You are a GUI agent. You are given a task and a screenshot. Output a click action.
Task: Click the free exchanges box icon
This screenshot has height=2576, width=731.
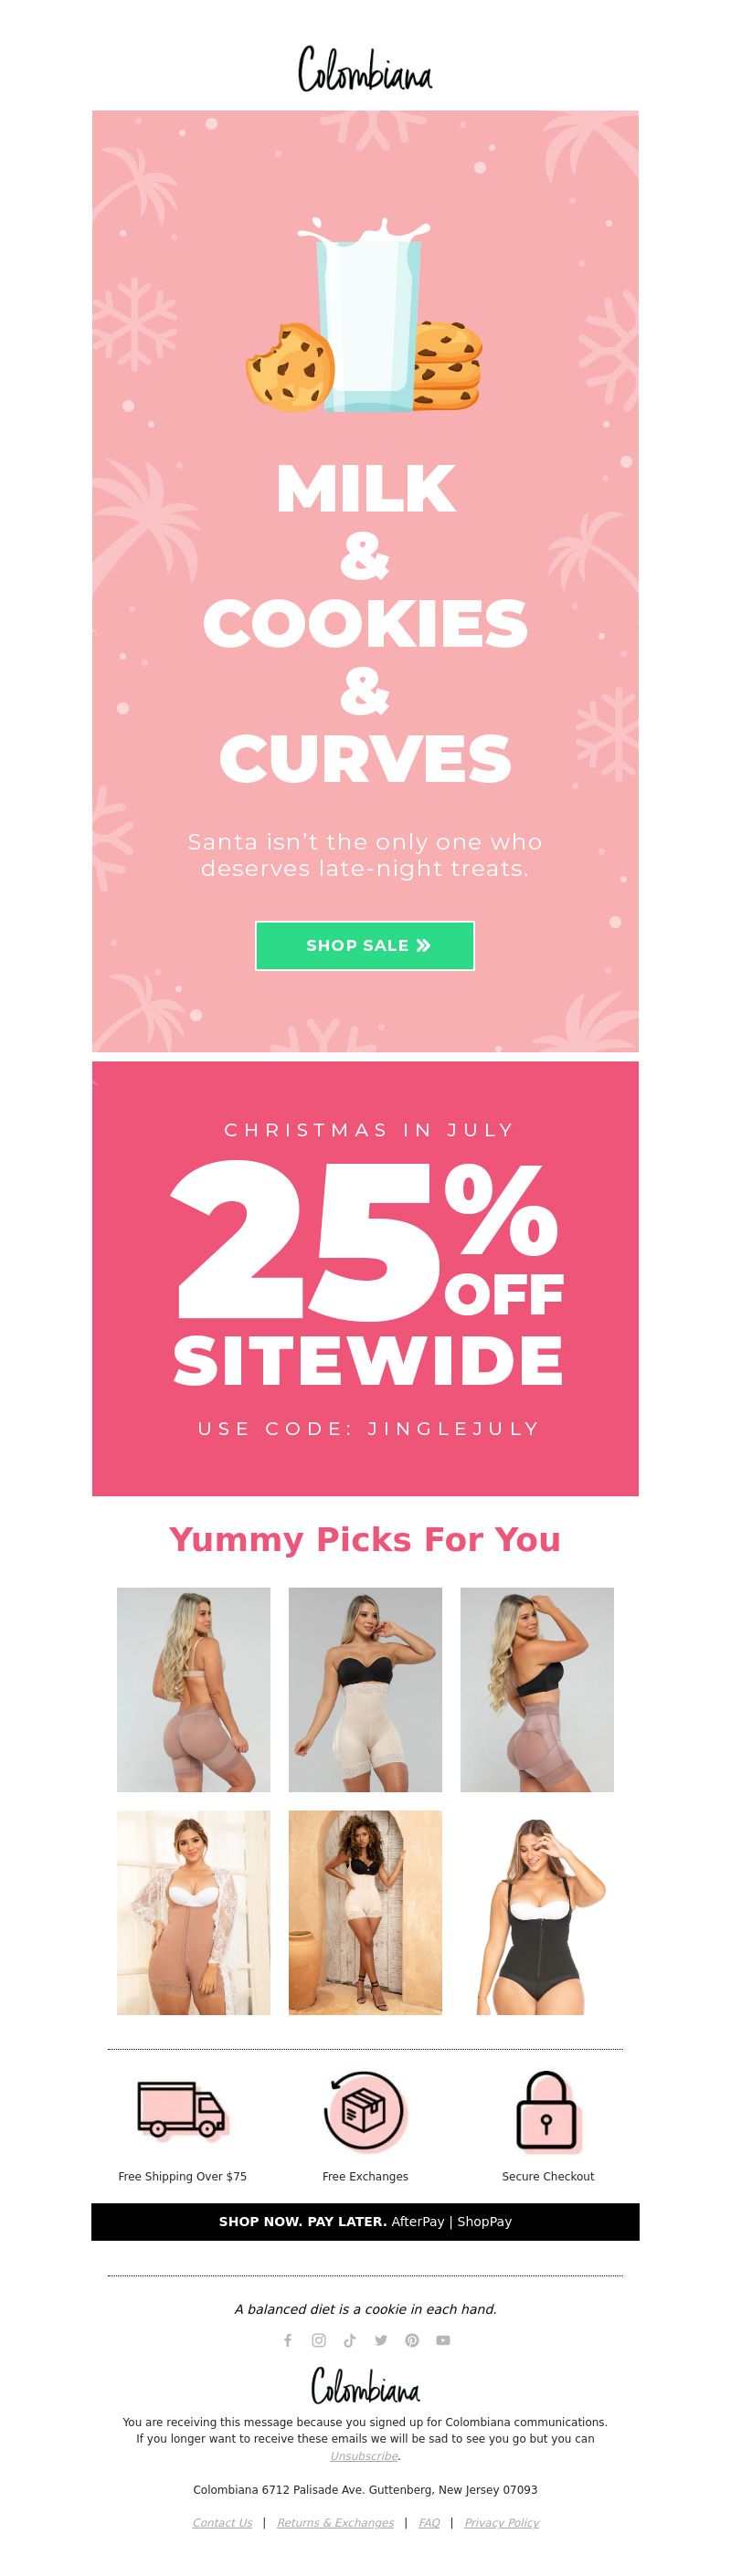click(x=365, y=2111)
